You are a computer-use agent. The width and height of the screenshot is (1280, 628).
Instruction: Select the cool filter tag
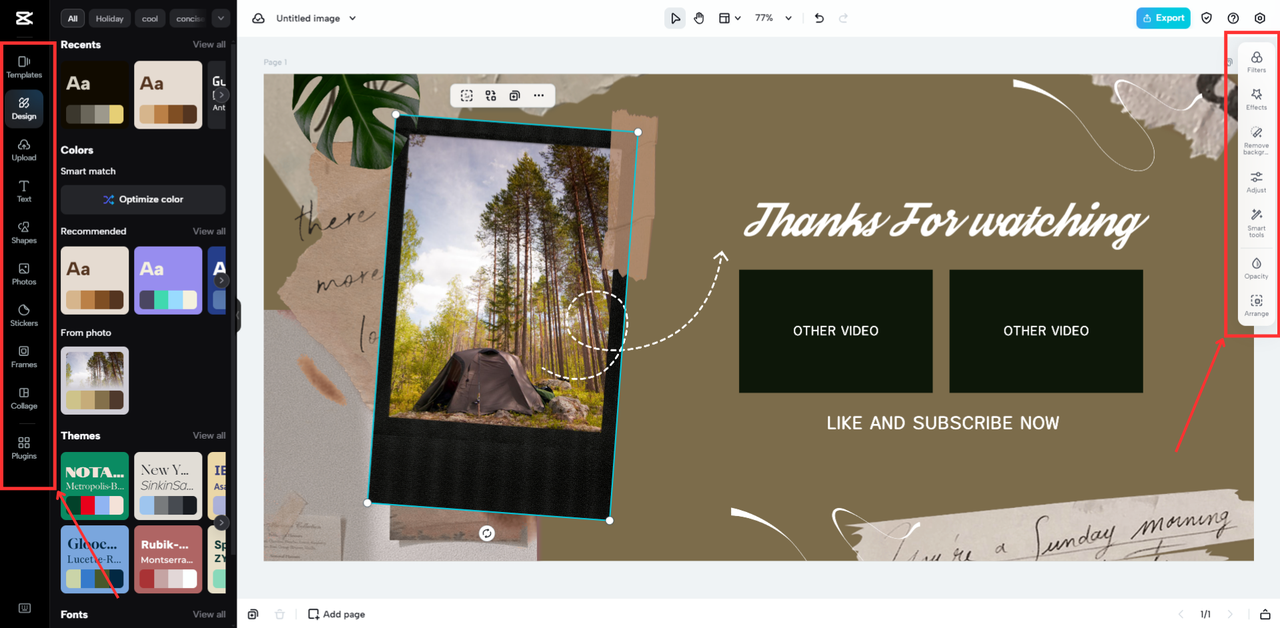149,18
